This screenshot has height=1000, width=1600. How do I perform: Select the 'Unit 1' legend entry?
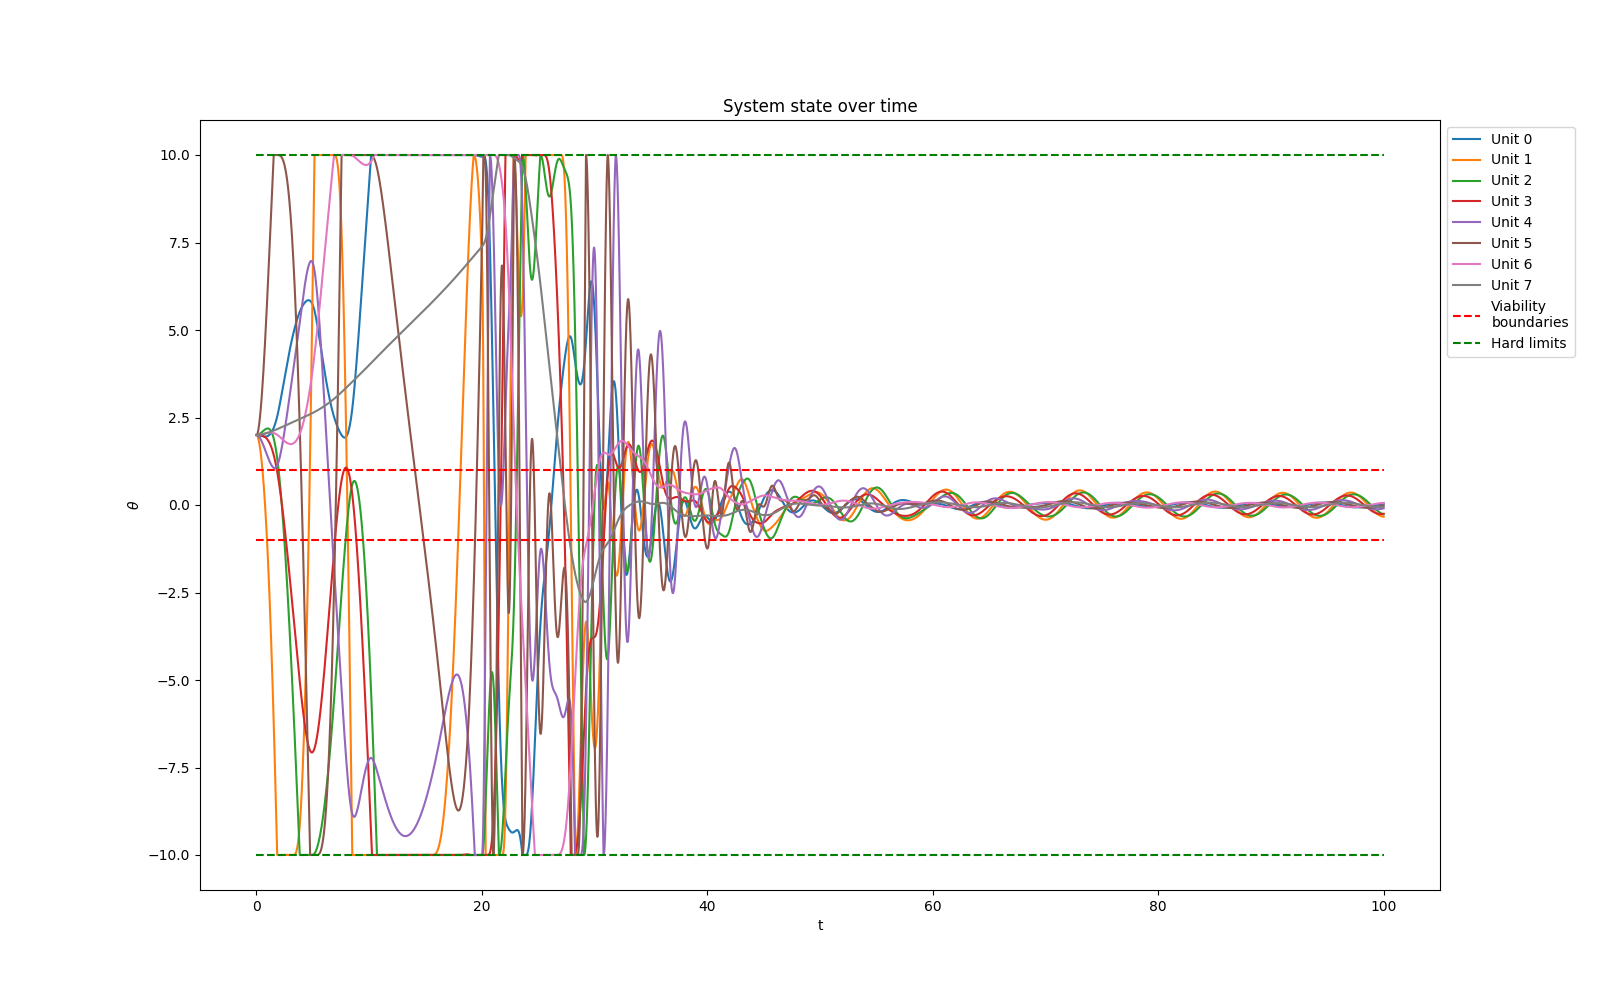click(x=1492, y=159)
